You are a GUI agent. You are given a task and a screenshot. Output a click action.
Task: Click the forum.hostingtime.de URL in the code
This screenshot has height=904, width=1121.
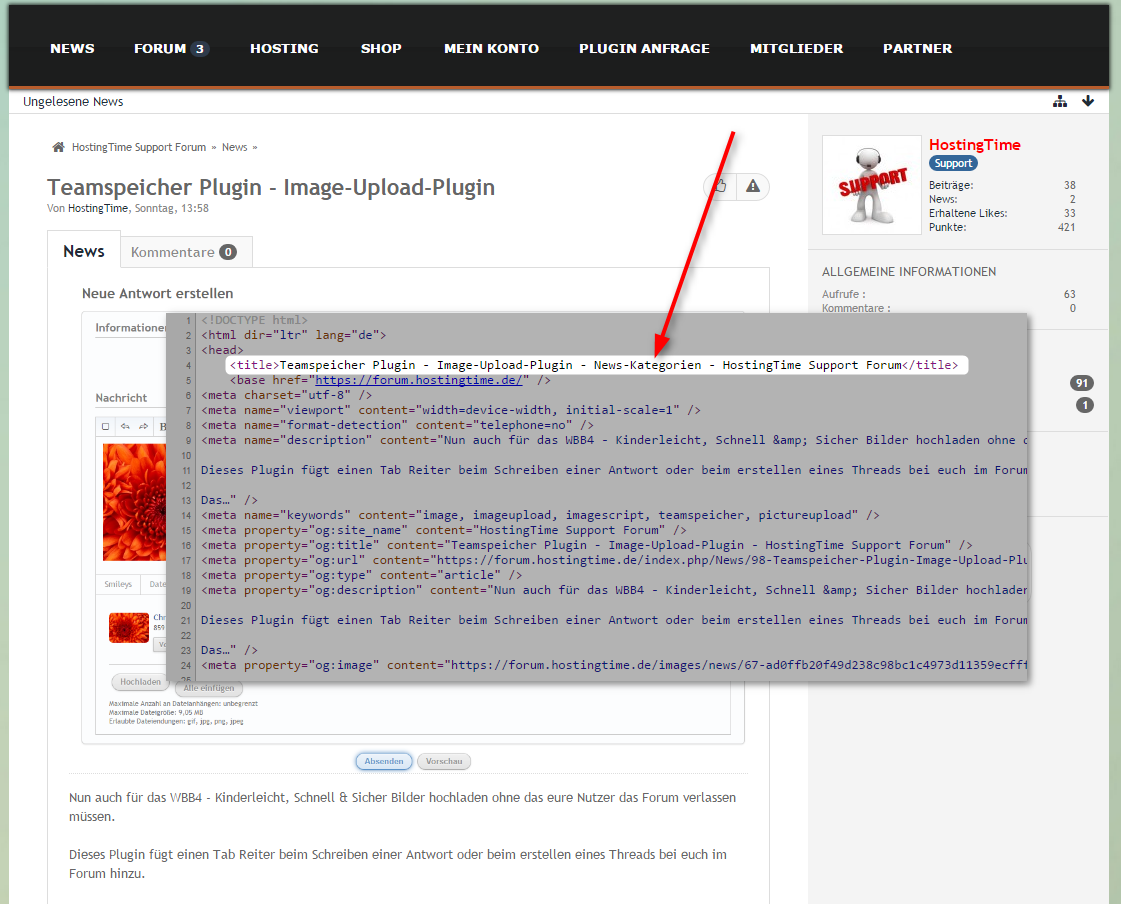(419, 380)
